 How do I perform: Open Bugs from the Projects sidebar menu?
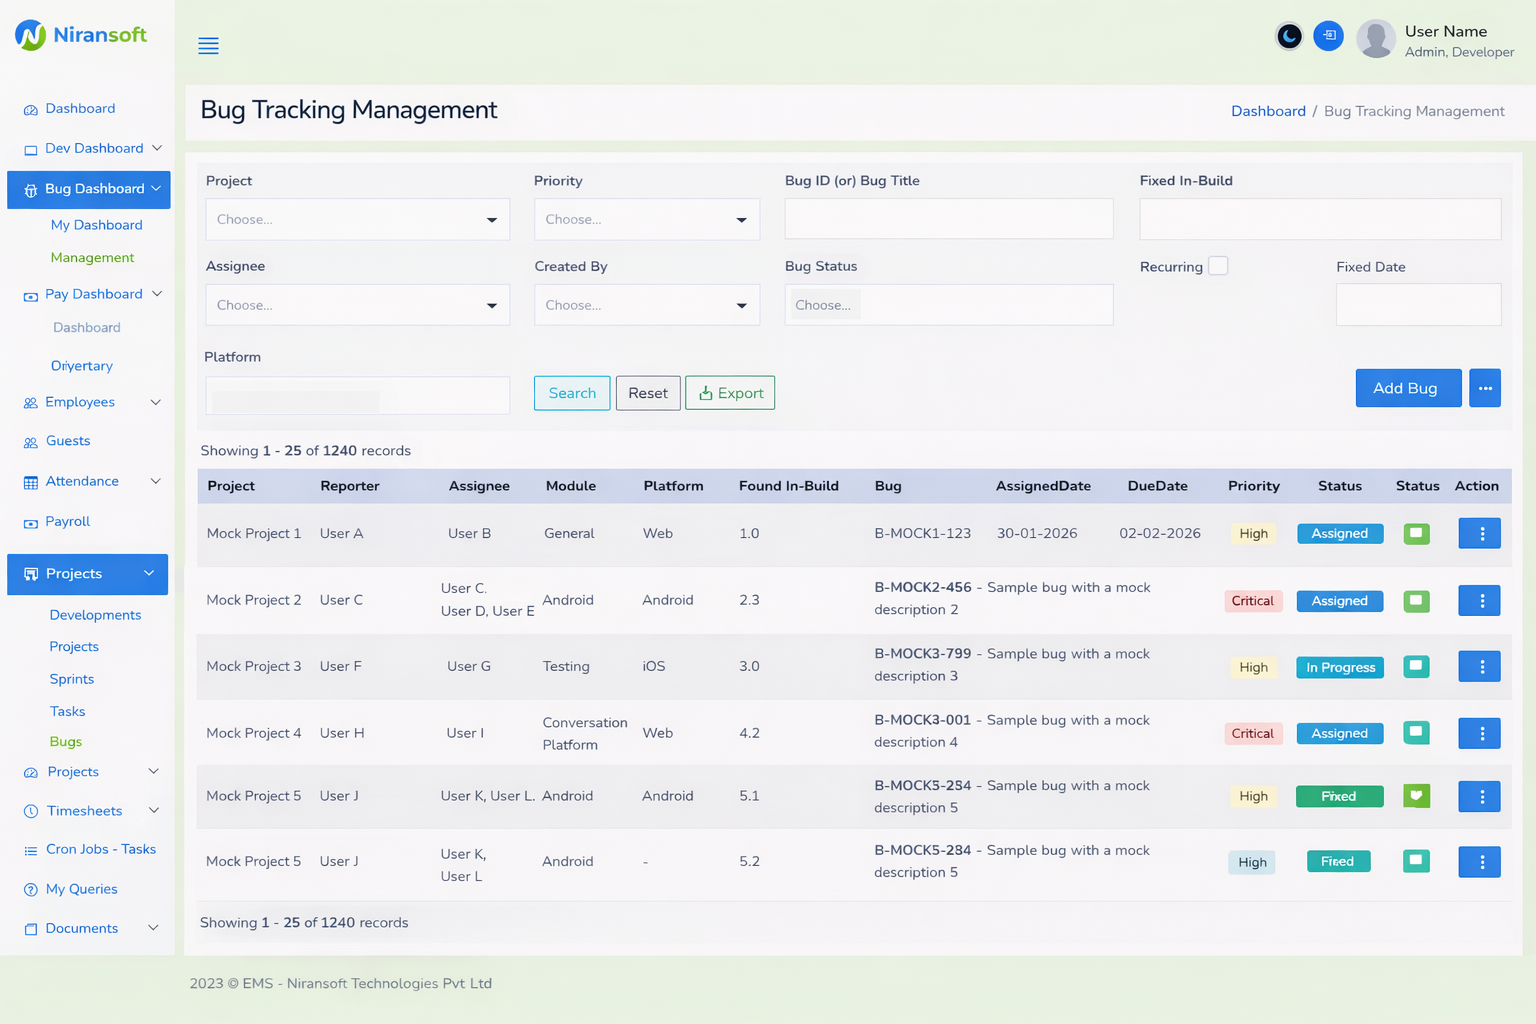pyautogui.click(x=65, y=741)
